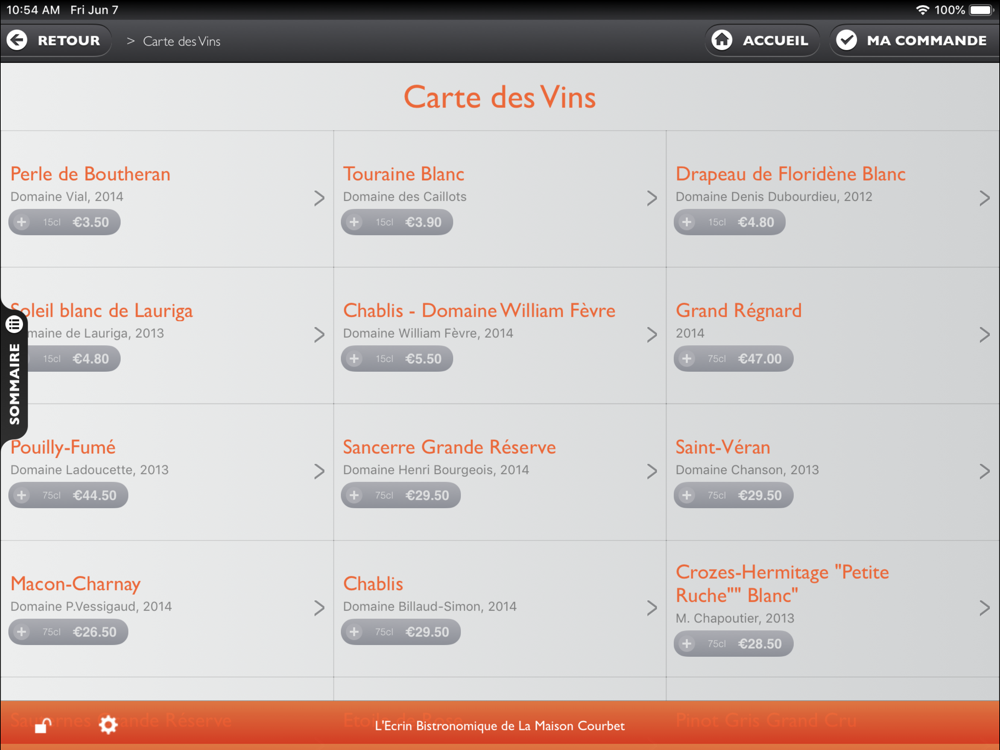Viewport: 1000px width, 750px height.
Task: Open Sancerre Grande Réserve title
Action: (450, 447)
